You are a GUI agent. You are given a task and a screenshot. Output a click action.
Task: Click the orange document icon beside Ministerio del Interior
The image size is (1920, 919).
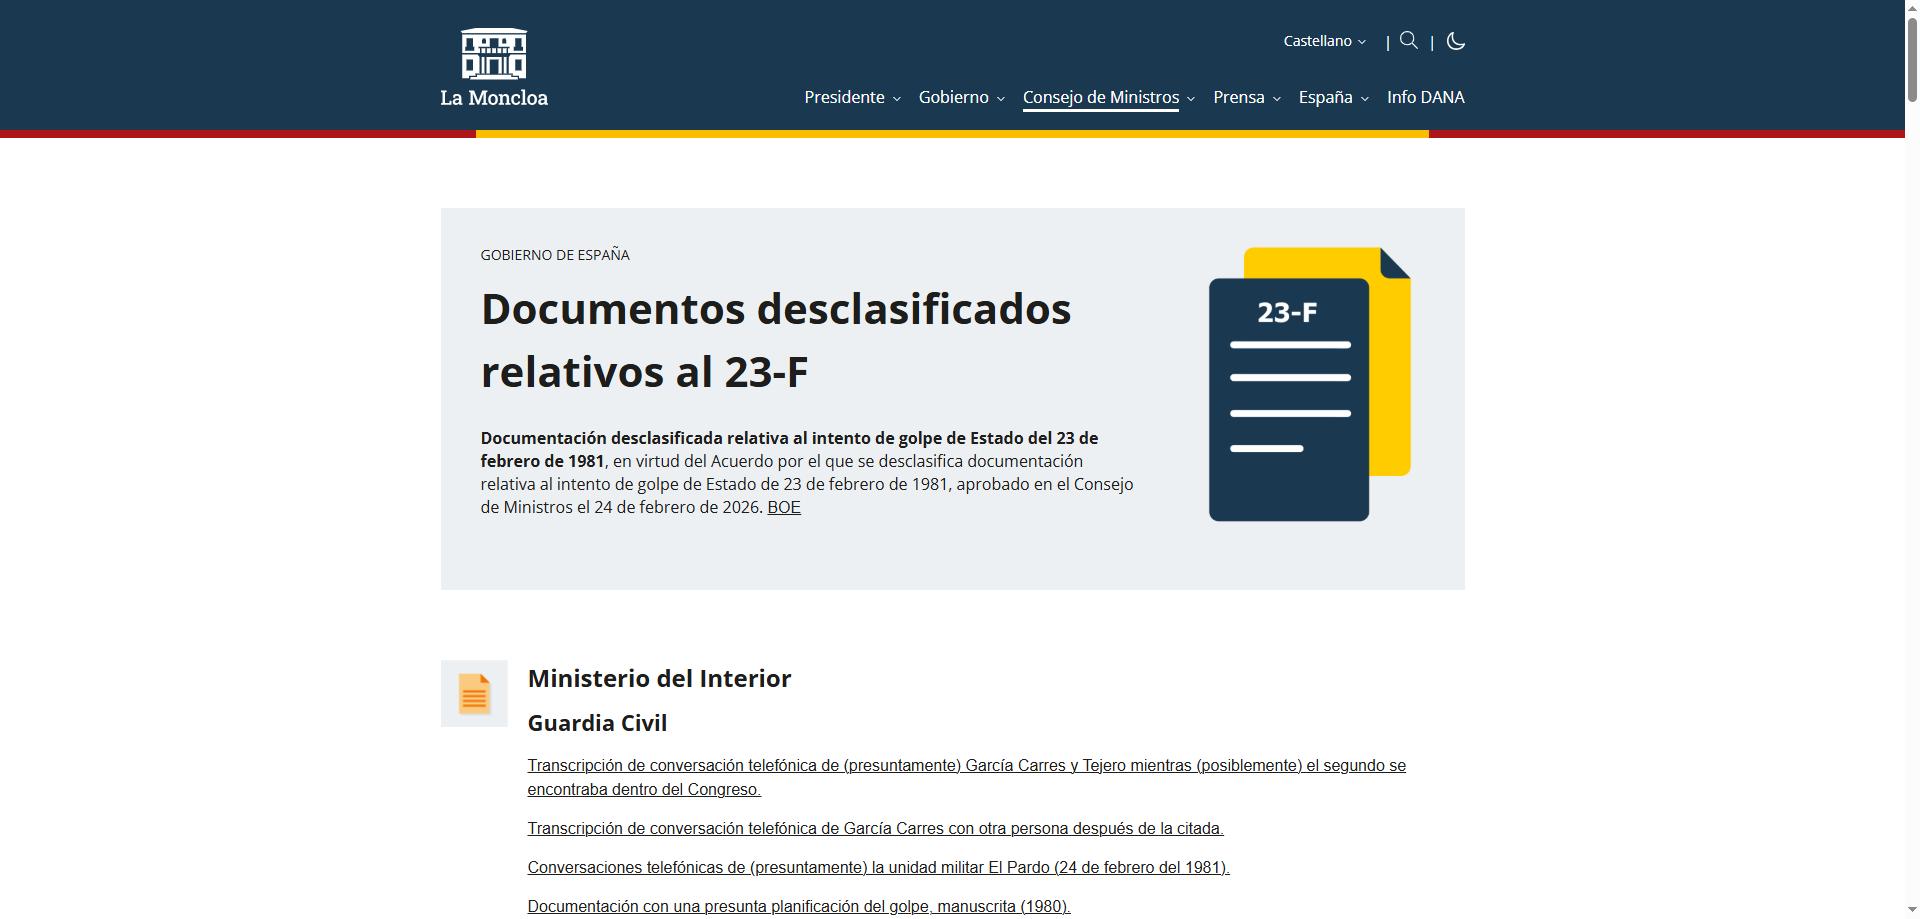click(x=474, y=694)
